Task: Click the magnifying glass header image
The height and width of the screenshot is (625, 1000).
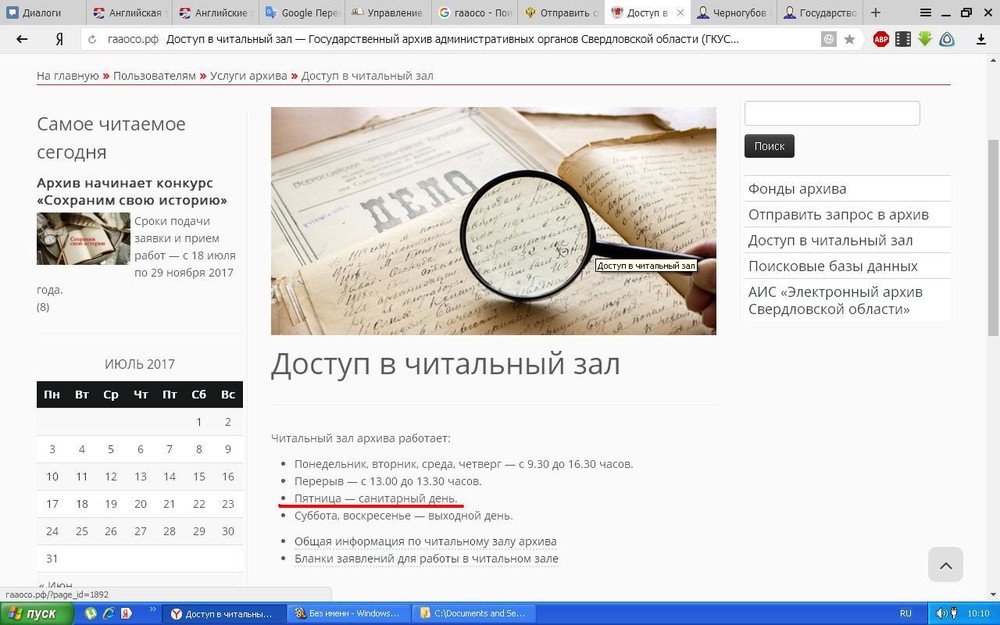Action: 493,221
